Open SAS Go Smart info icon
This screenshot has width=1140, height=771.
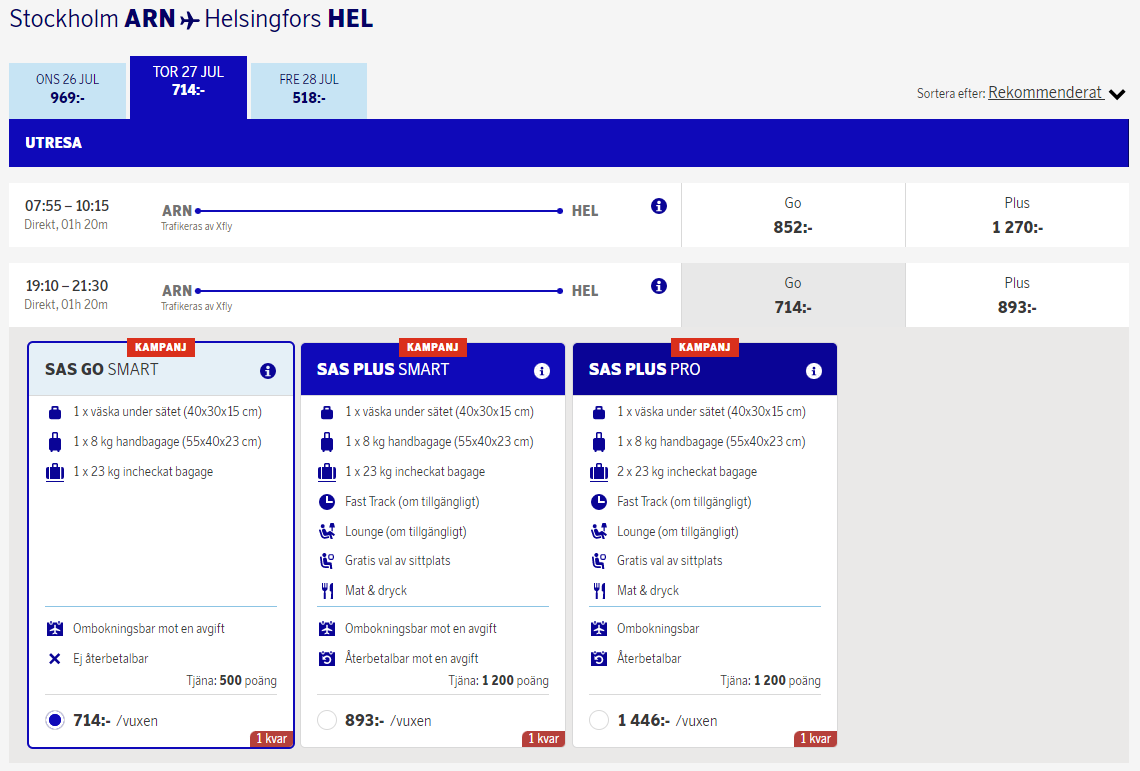tap(267, 371)
